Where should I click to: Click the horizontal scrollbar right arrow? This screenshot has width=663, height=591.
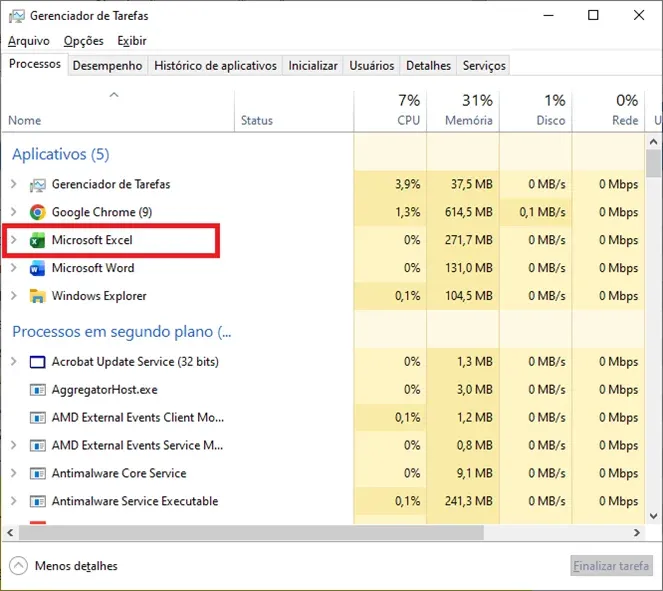(637, 533)
